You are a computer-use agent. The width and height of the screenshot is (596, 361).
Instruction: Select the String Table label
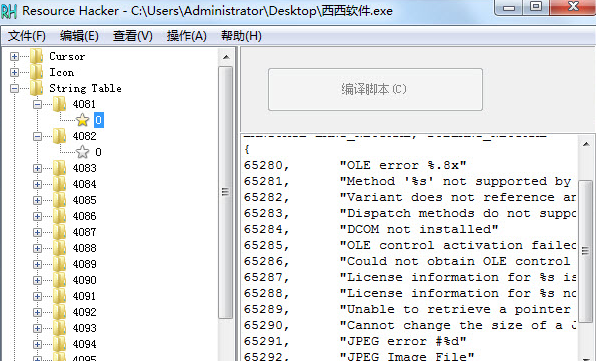[86, 89]
